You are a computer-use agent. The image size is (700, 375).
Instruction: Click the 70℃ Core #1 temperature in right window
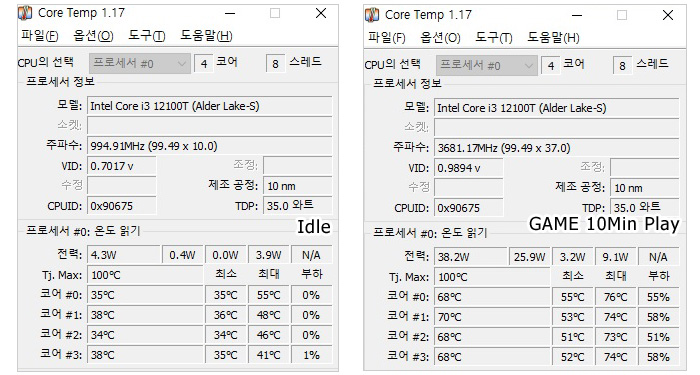[492, 317]
